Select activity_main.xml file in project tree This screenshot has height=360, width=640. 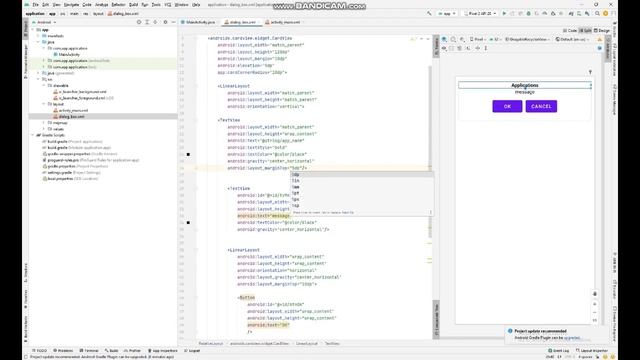coord(73,111)
